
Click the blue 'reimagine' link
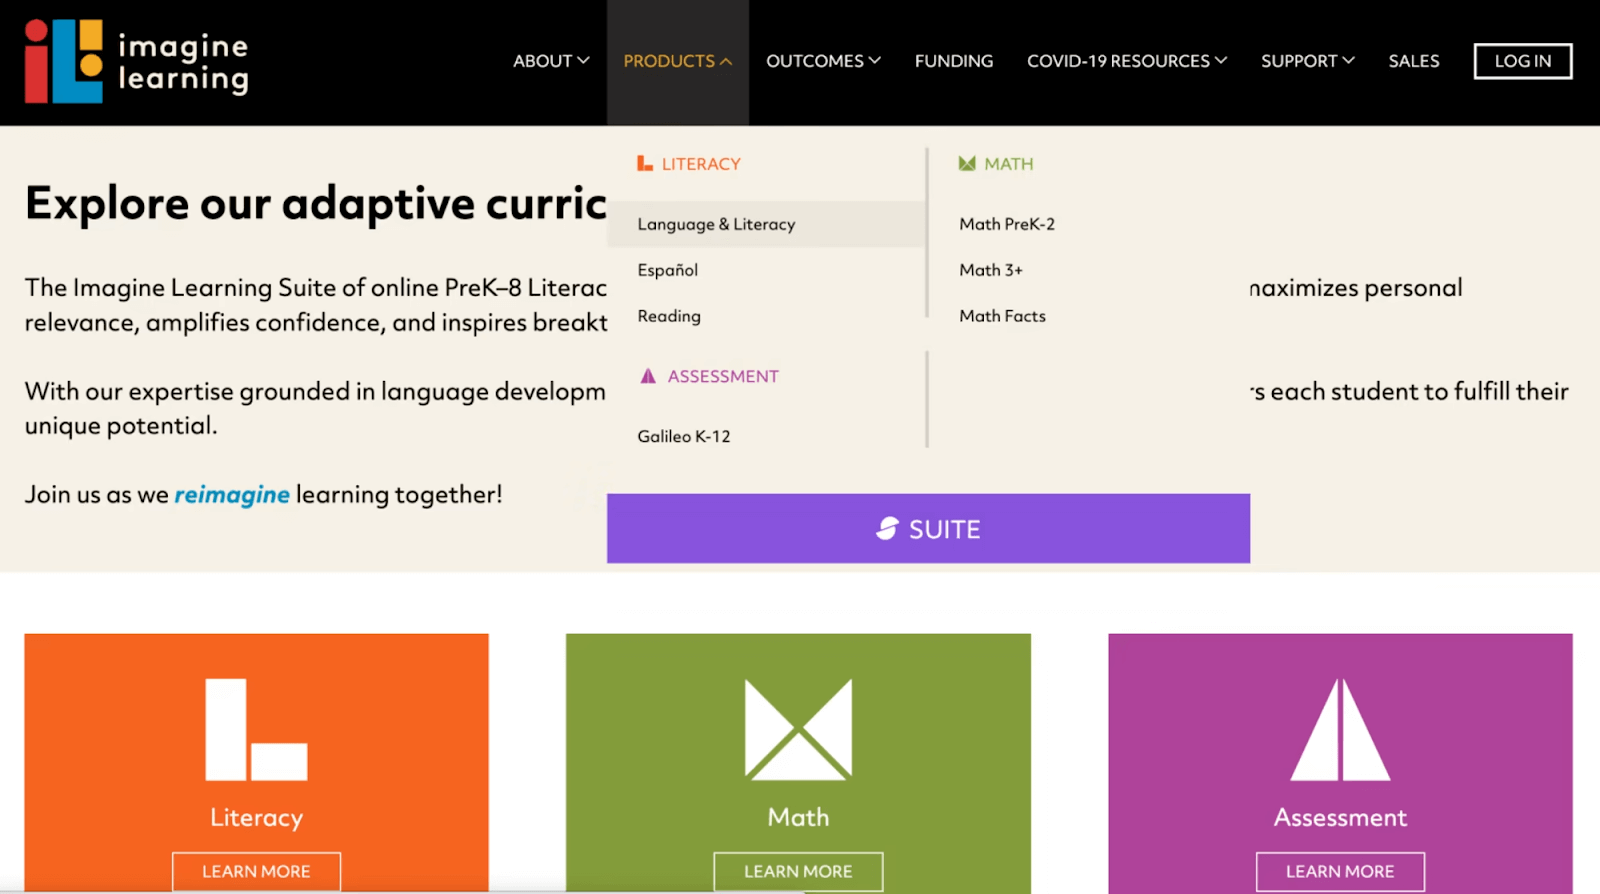pos(232,494)
